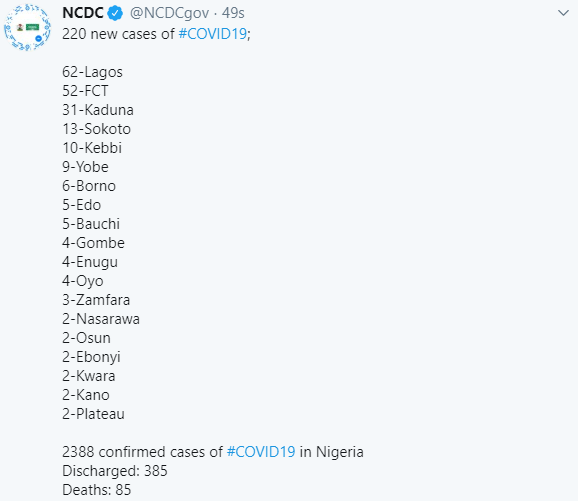Click the 'Discharged: 385' text line
The height and width of the screenshot is (501, 578).
pyautogui.click(x=115, y=471)
